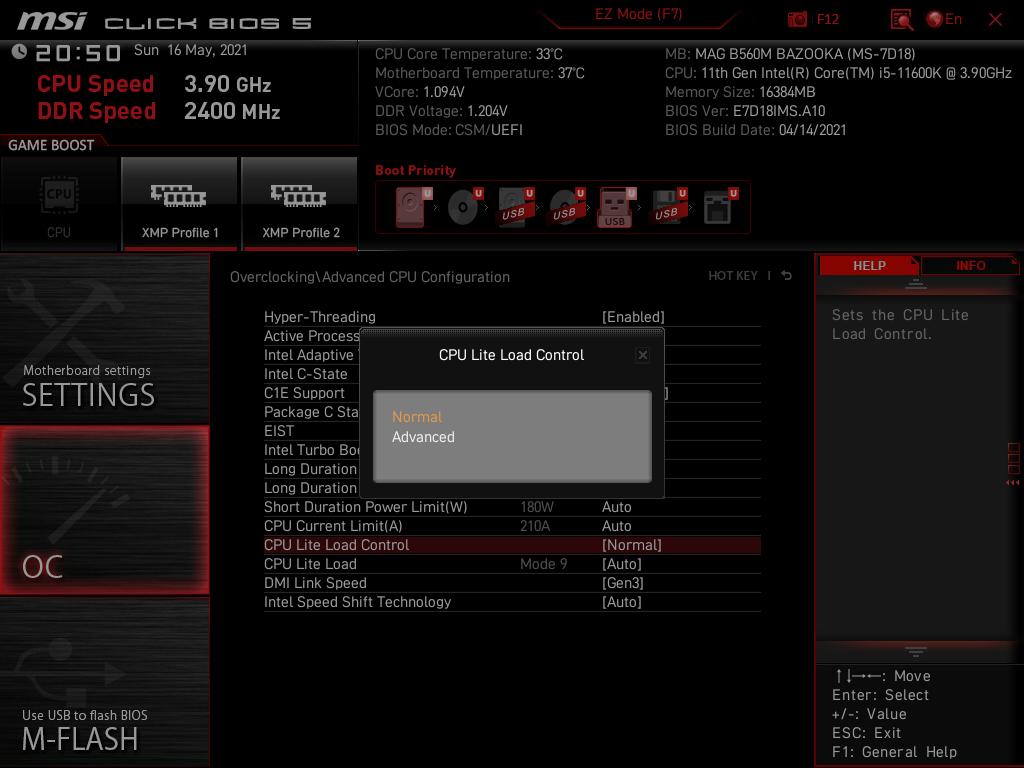Change language via the En globe icon
The image size is (1024, 768).
(944, 19)
